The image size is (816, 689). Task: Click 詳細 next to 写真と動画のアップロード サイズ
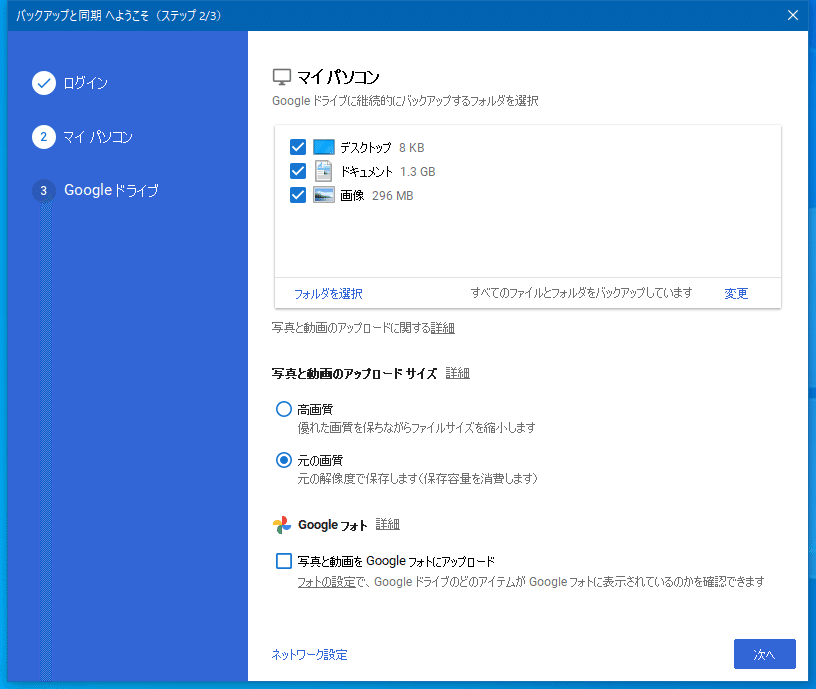[457, 372]
